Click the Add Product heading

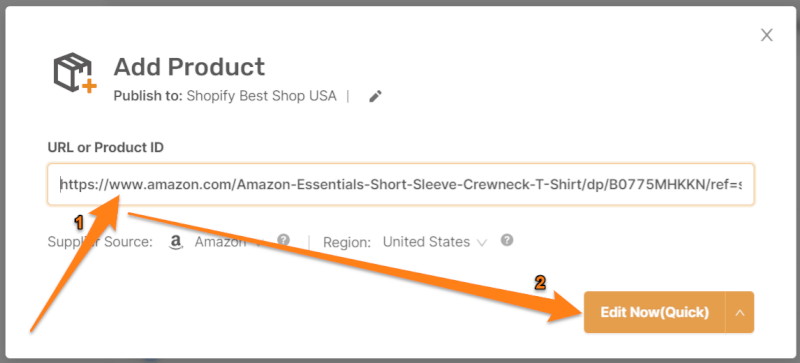tap(189, 67)
